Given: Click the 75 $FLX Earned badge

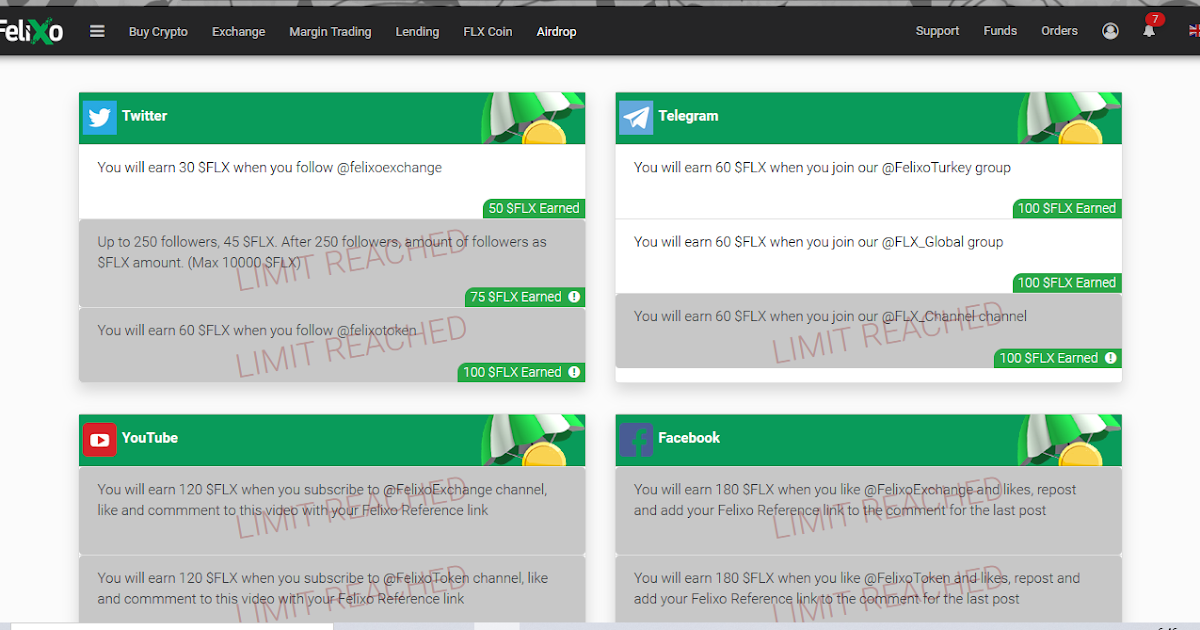Looking at the screenshot, I should pyautogui.click(x=525, y=297).
